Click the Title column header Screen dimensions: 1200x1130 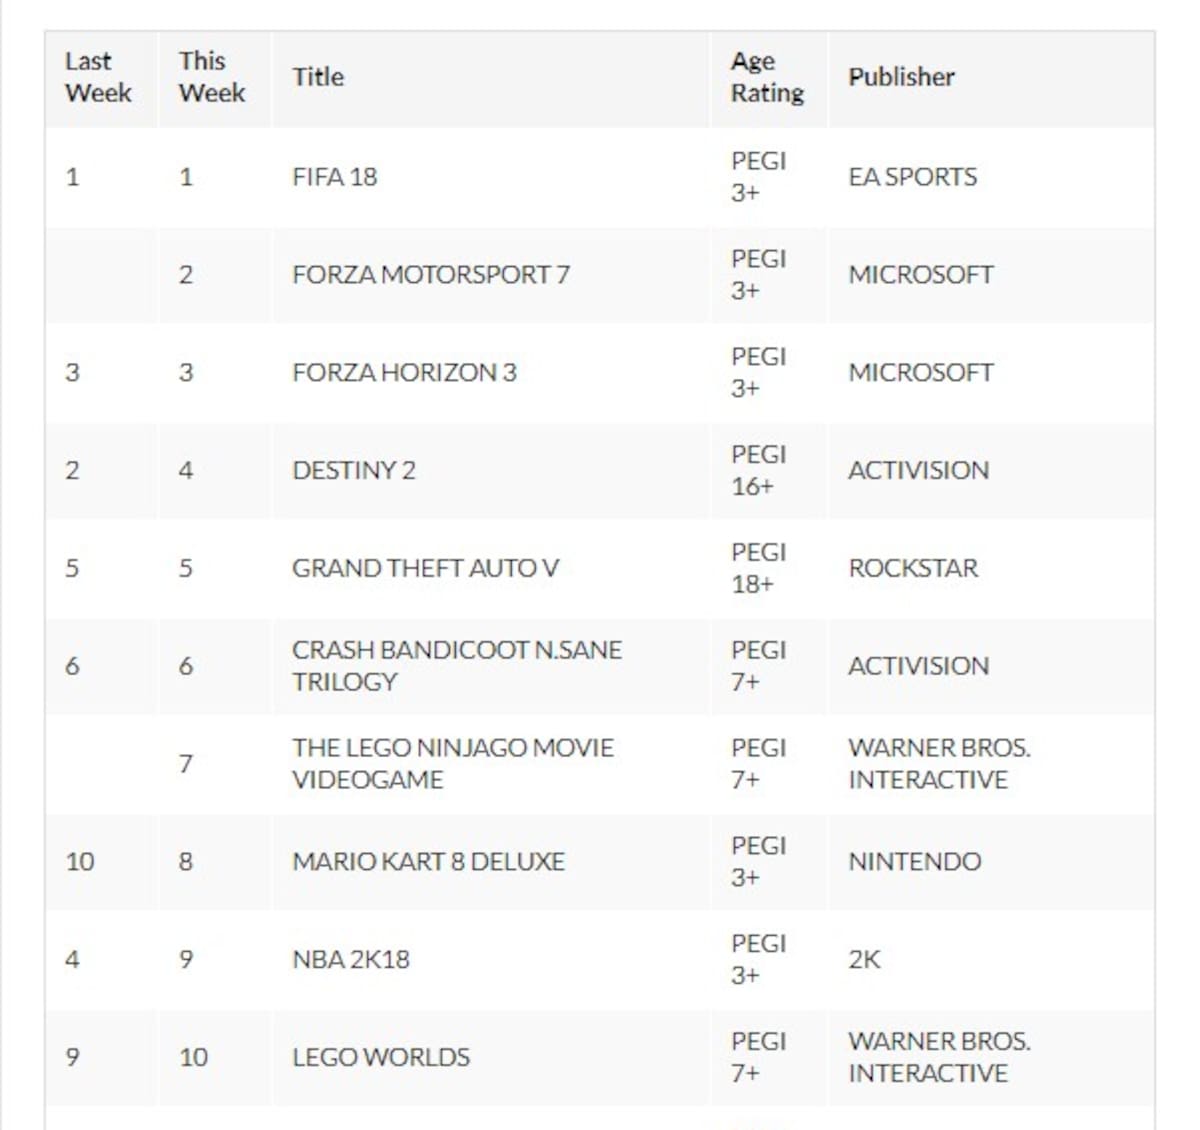(318, 77)
